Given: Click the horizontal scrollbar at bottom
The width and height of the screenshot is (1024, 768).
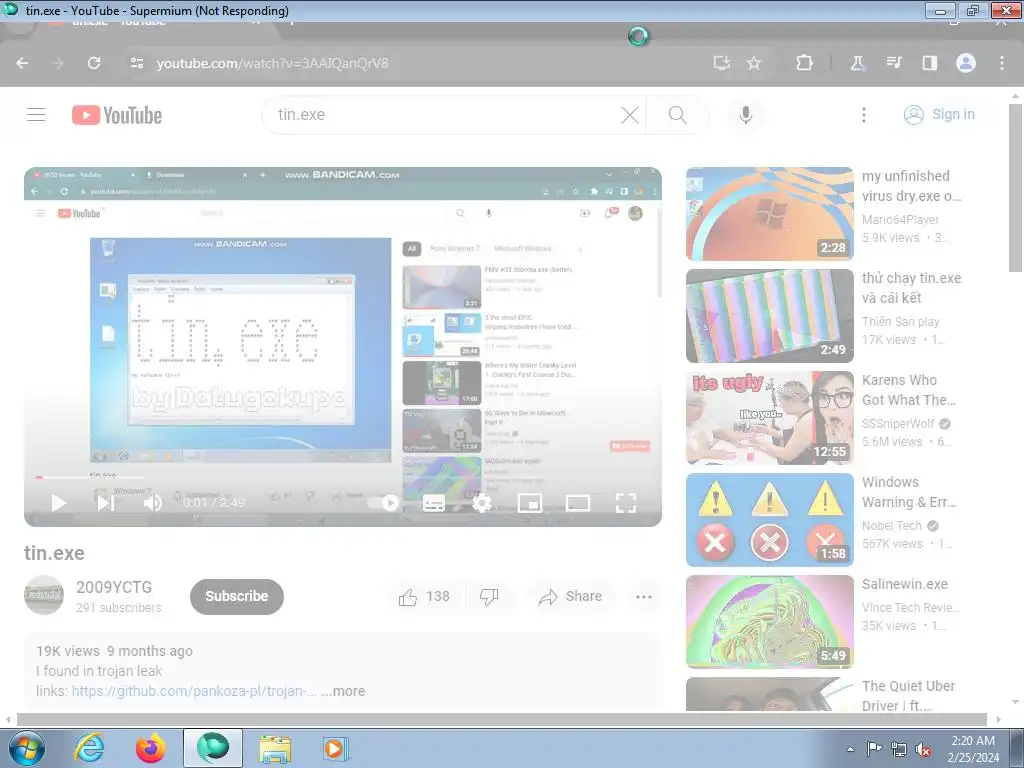Looking at the screenshot, I should [502, 720].
